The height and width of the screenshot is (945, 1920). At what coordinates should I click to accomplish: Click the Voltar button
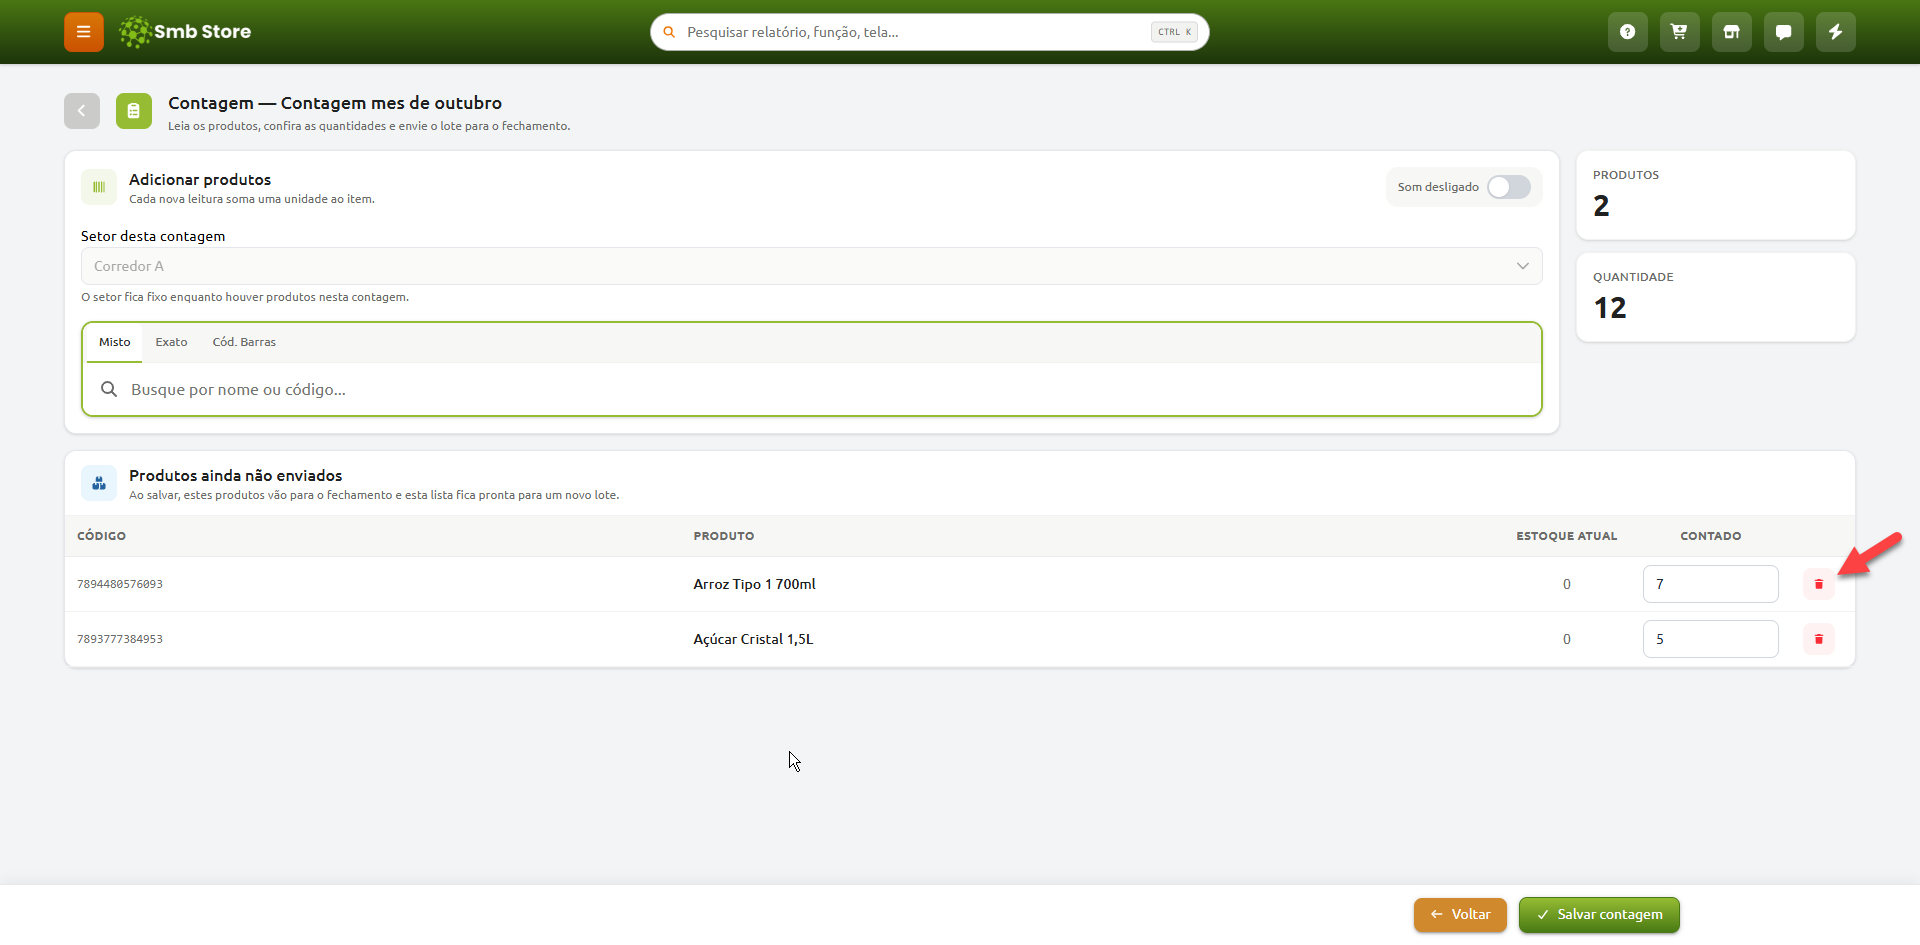coord(1460,915)
